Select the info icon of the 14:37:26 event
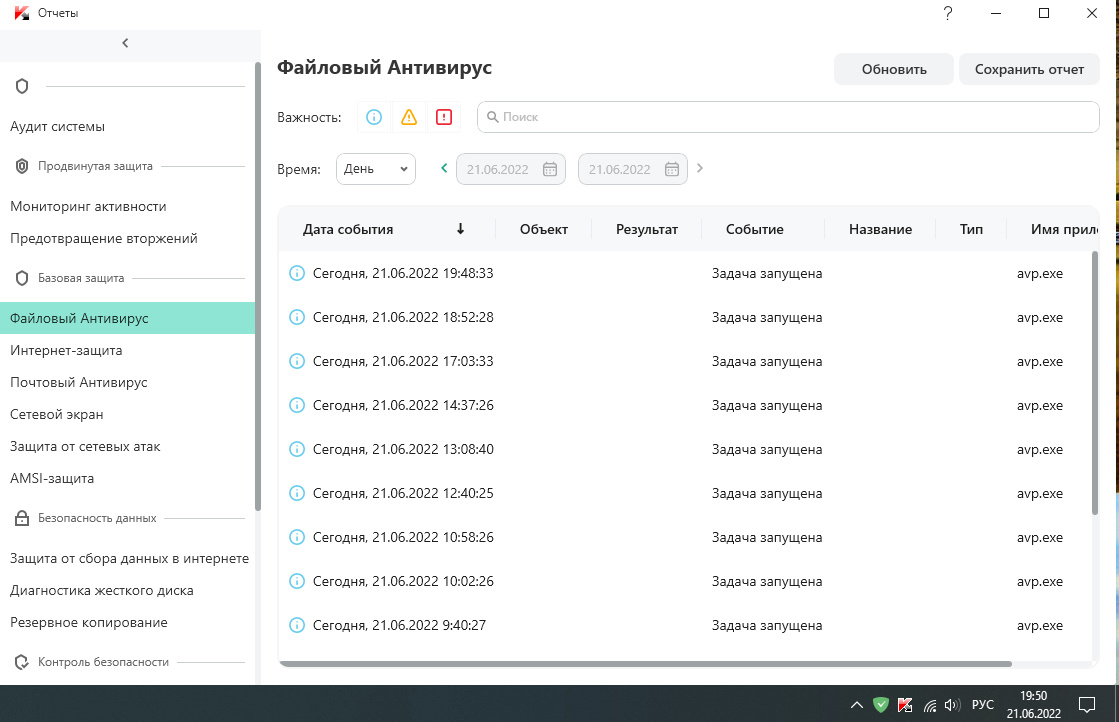The image size is (1119, 722). point(297,405)
